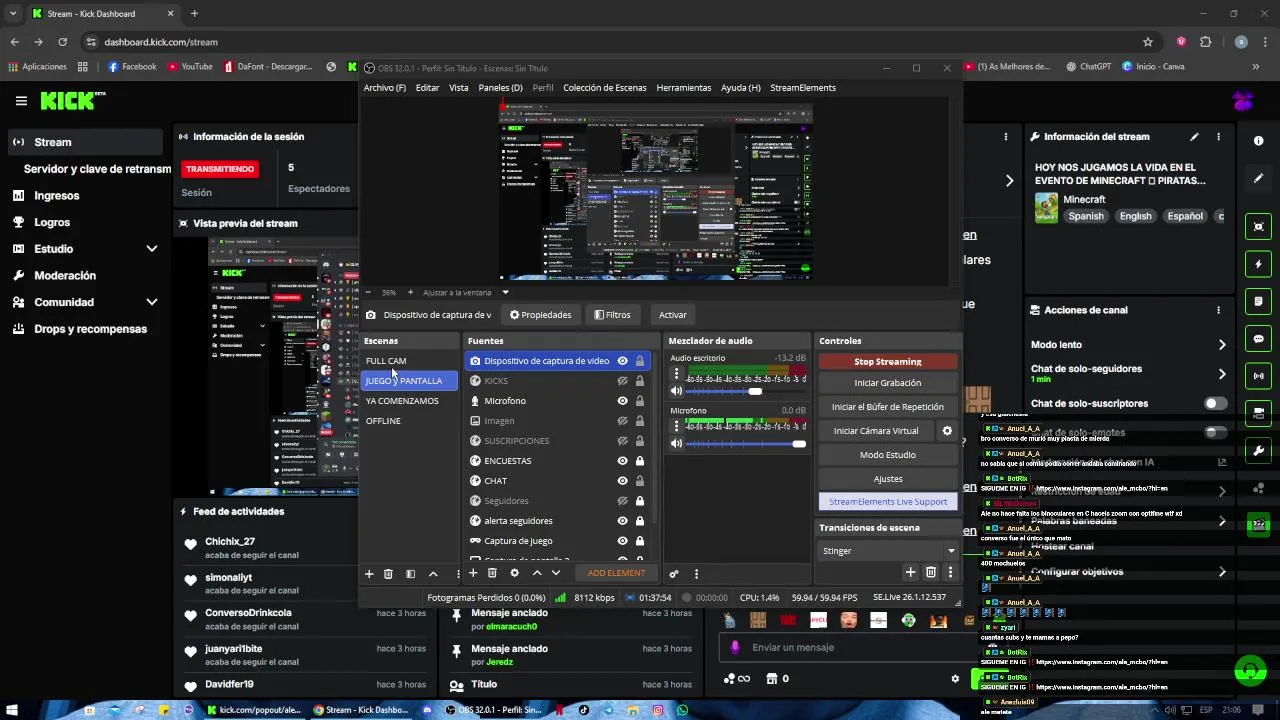
Task: Add a new scene with the plus icon
Action: 369,574
